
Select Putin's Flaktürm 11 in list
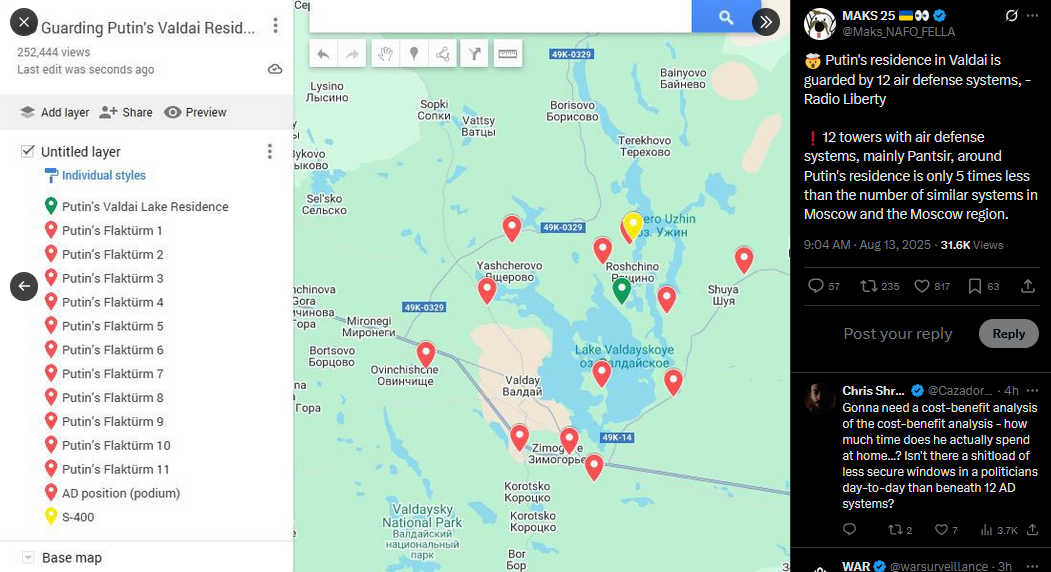point(107,469)
